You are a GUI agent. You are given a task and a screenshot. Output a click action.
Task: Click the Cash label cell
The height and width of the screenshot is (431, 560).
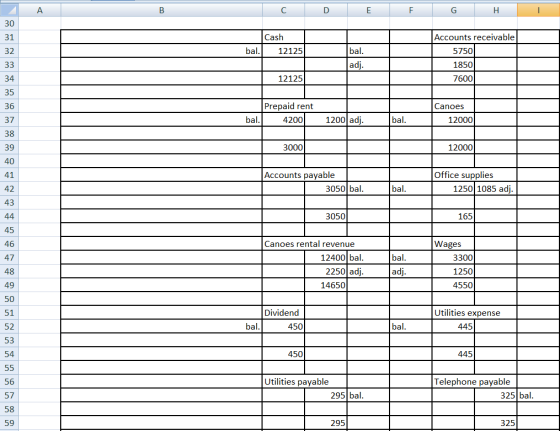click(x=283, y=37)
